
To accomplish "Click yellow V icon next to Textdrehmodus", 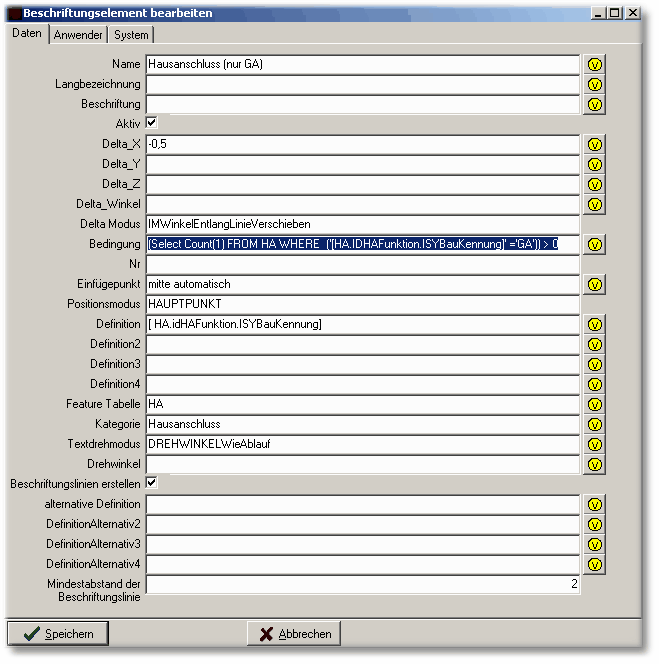I will point(595,444).
